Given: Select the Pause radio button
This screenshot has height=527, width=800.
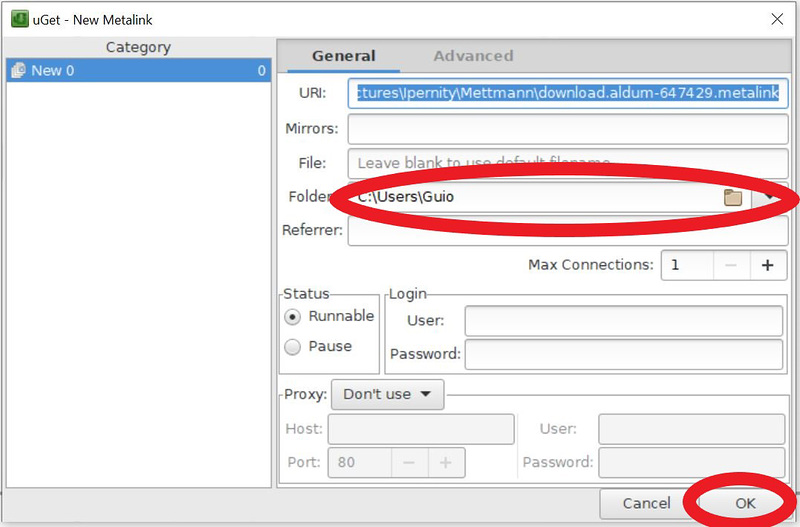Looking at the screenshot, I should 292,347.
